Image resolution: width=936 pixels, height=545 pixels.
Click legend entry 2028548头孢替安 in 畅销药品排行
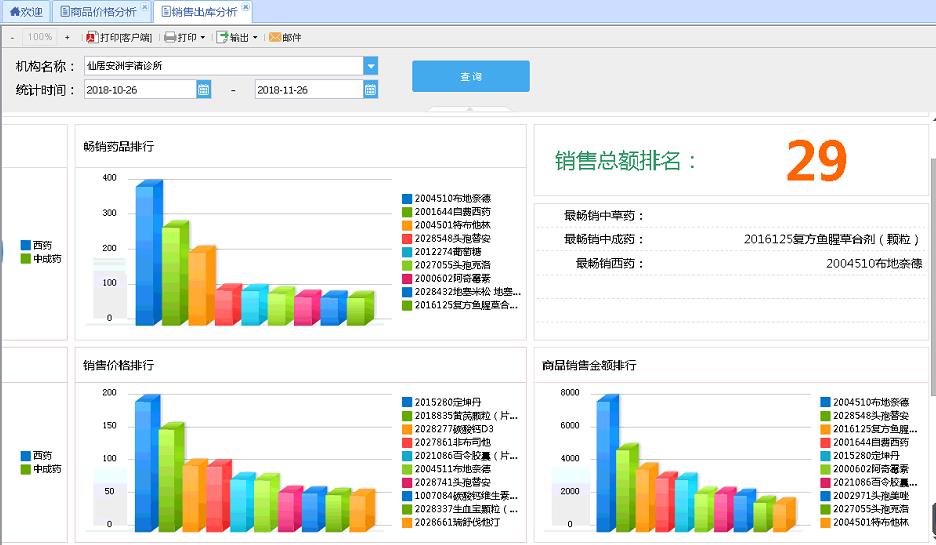point(447,238)
